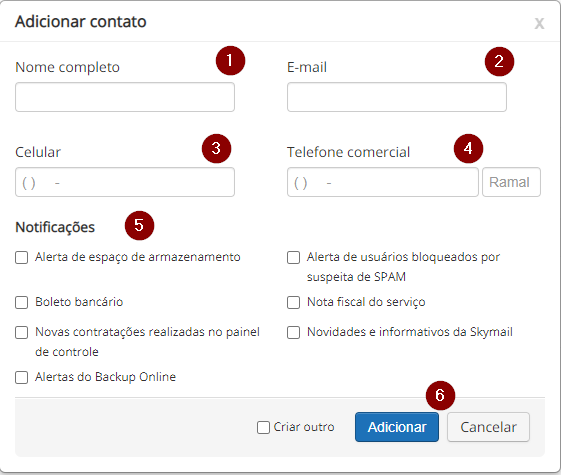Click the red number 4 marker badge

click(468, 148)
